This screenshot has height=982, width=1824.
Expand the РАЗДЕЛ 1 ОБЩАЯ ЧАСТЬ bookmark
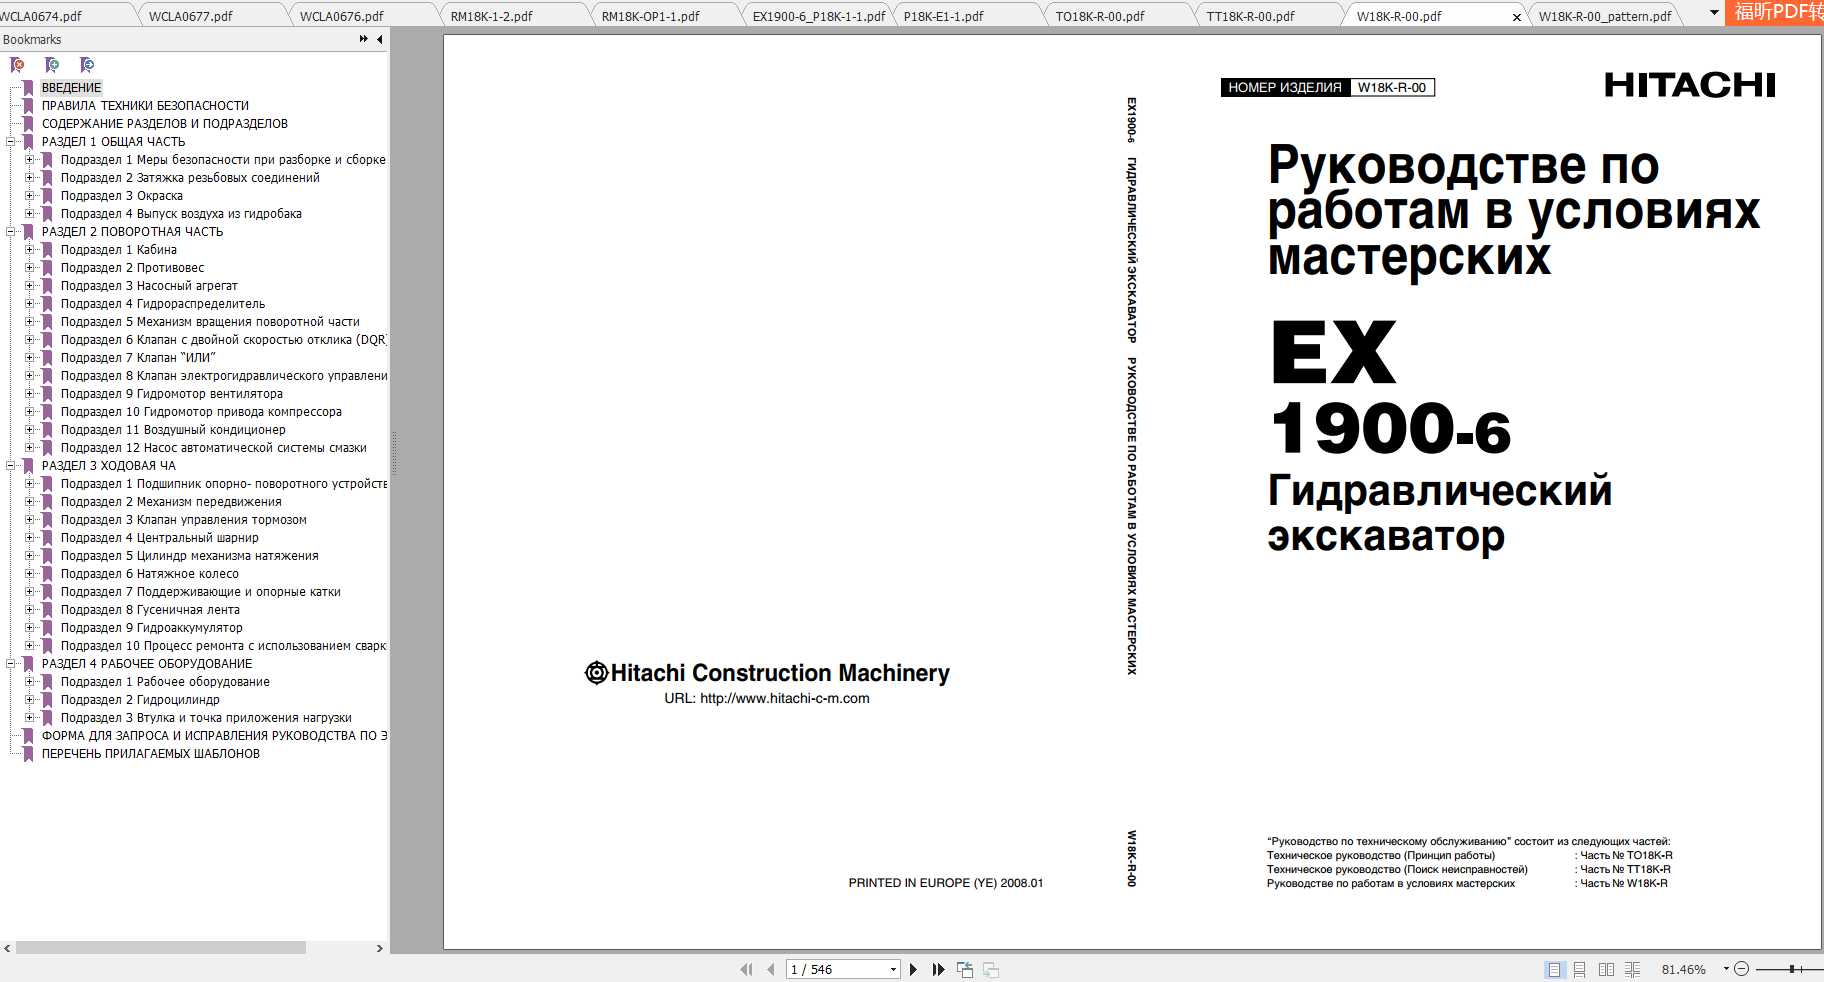coord(10,141)
